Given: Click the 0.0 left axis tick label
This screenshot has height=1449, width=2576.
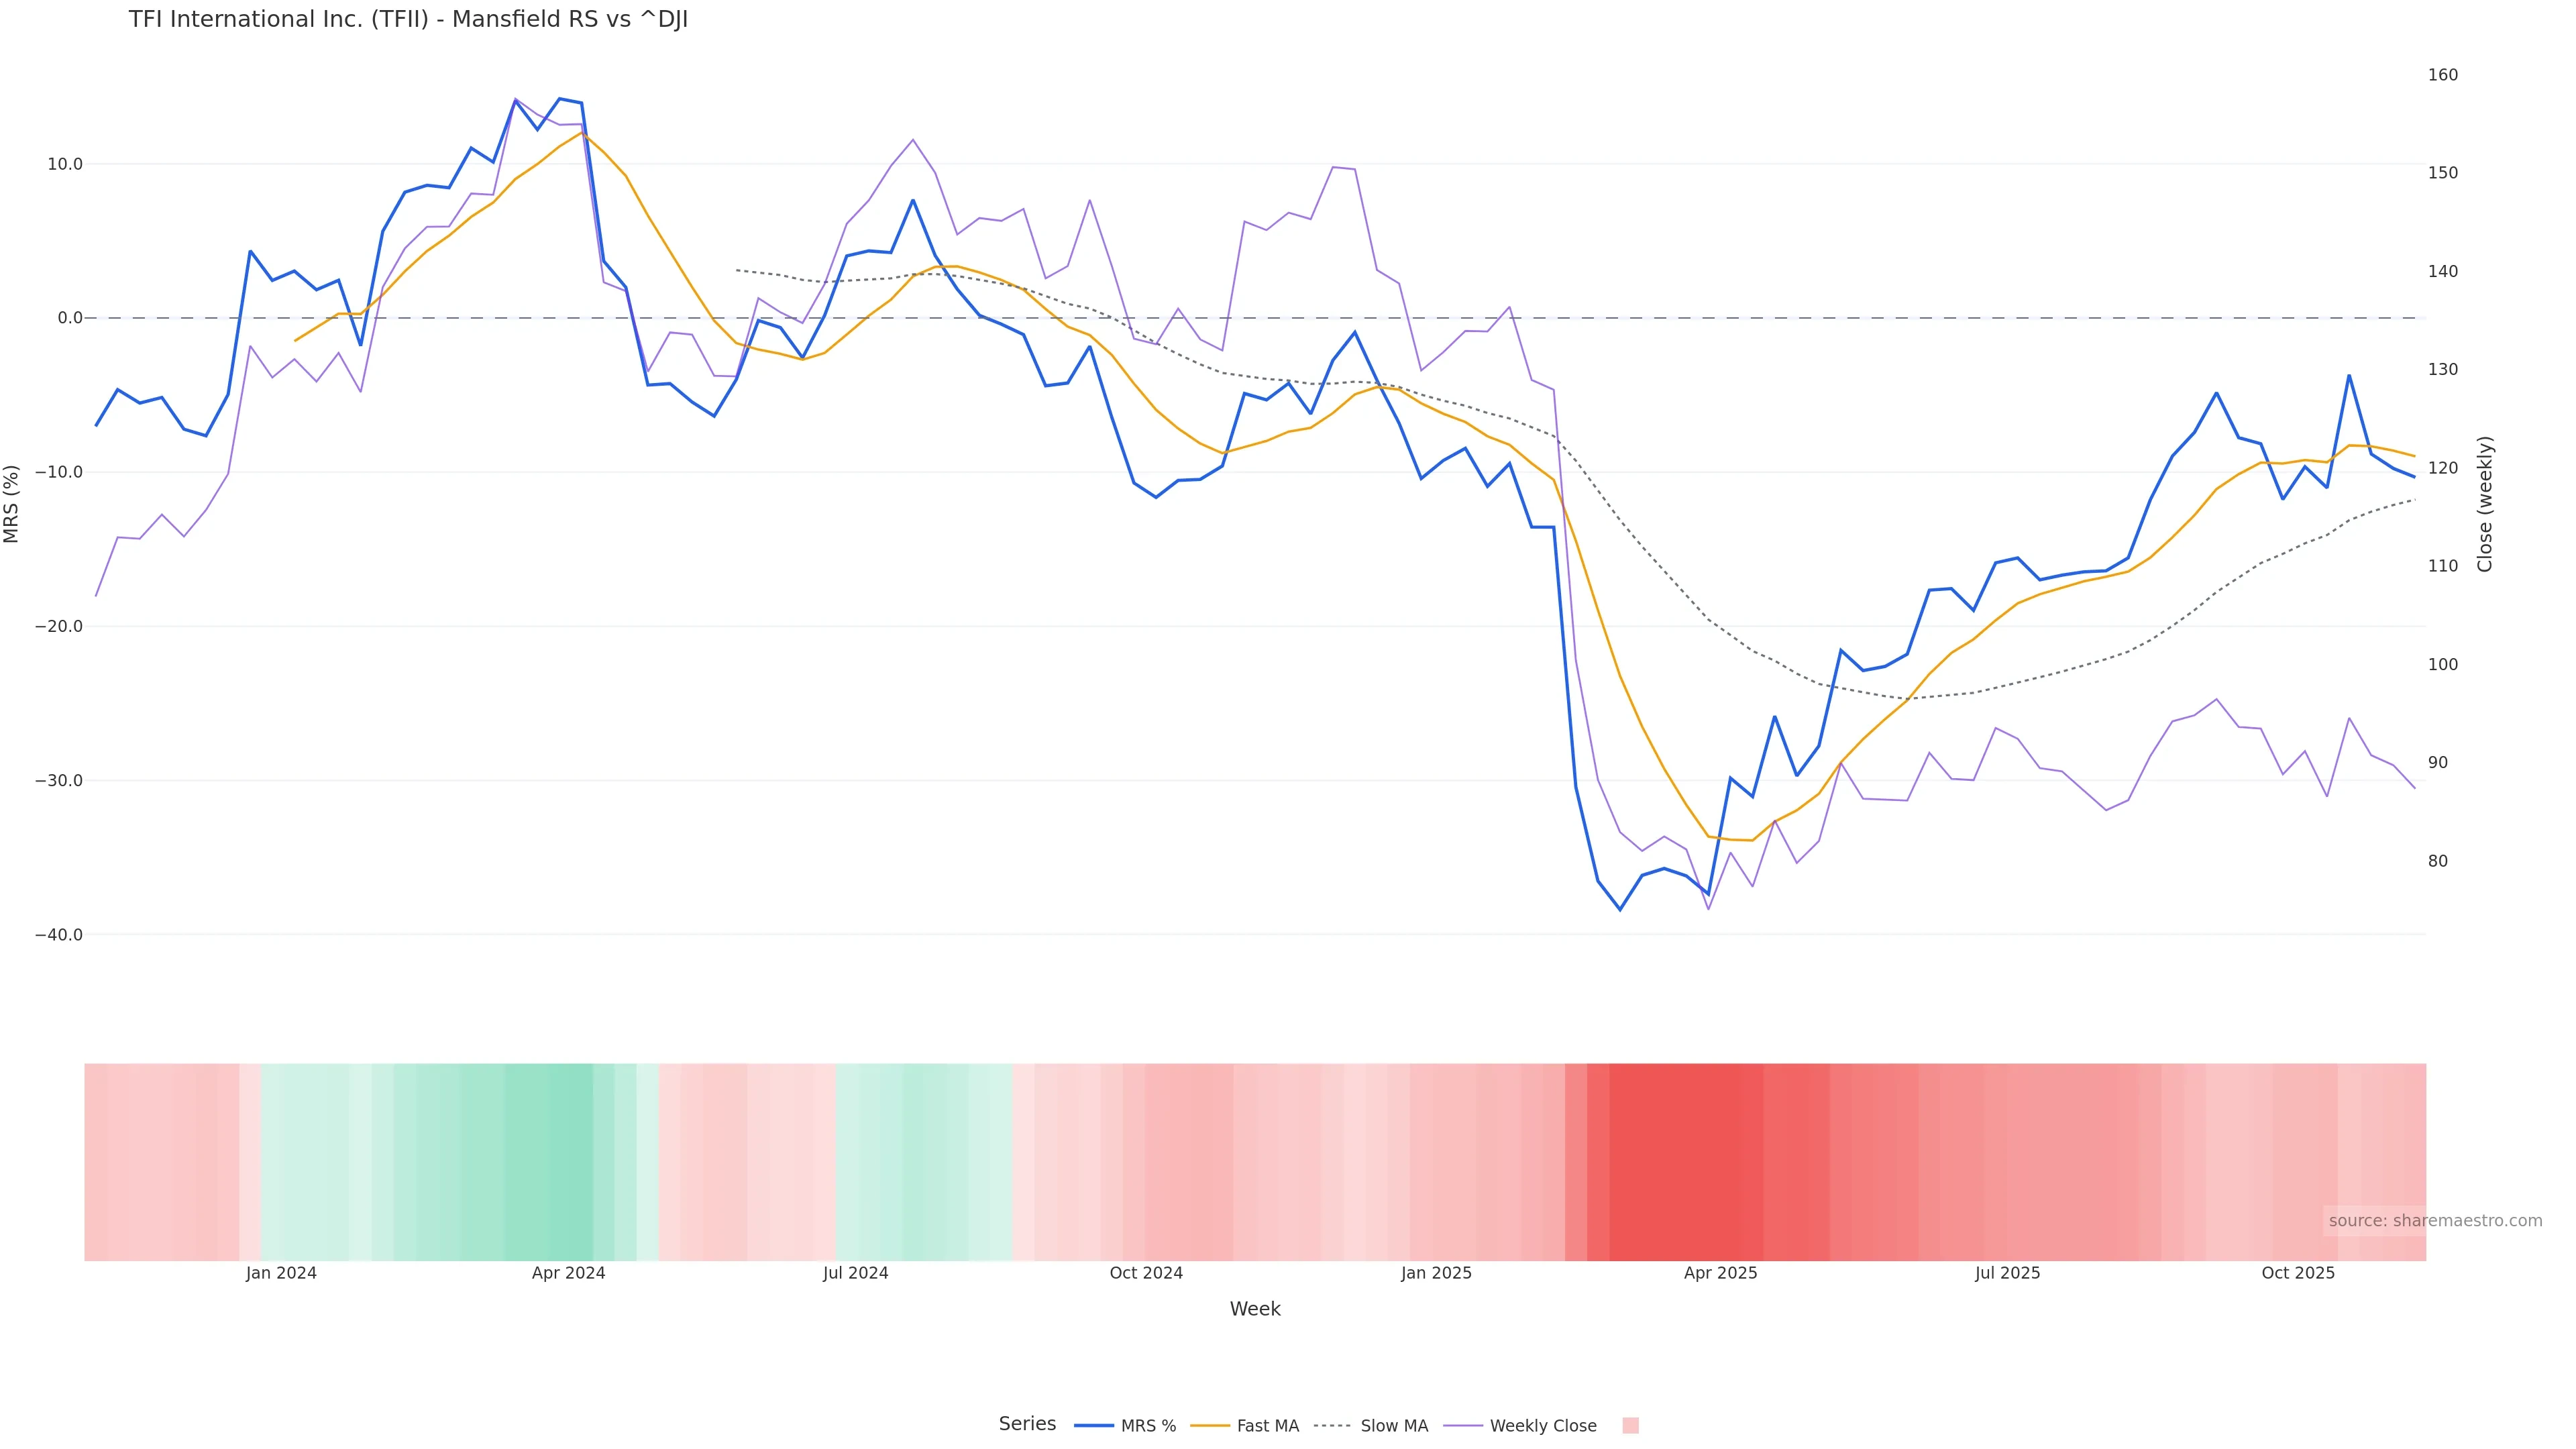Looking at the screenshot, I should coord(70,318).
